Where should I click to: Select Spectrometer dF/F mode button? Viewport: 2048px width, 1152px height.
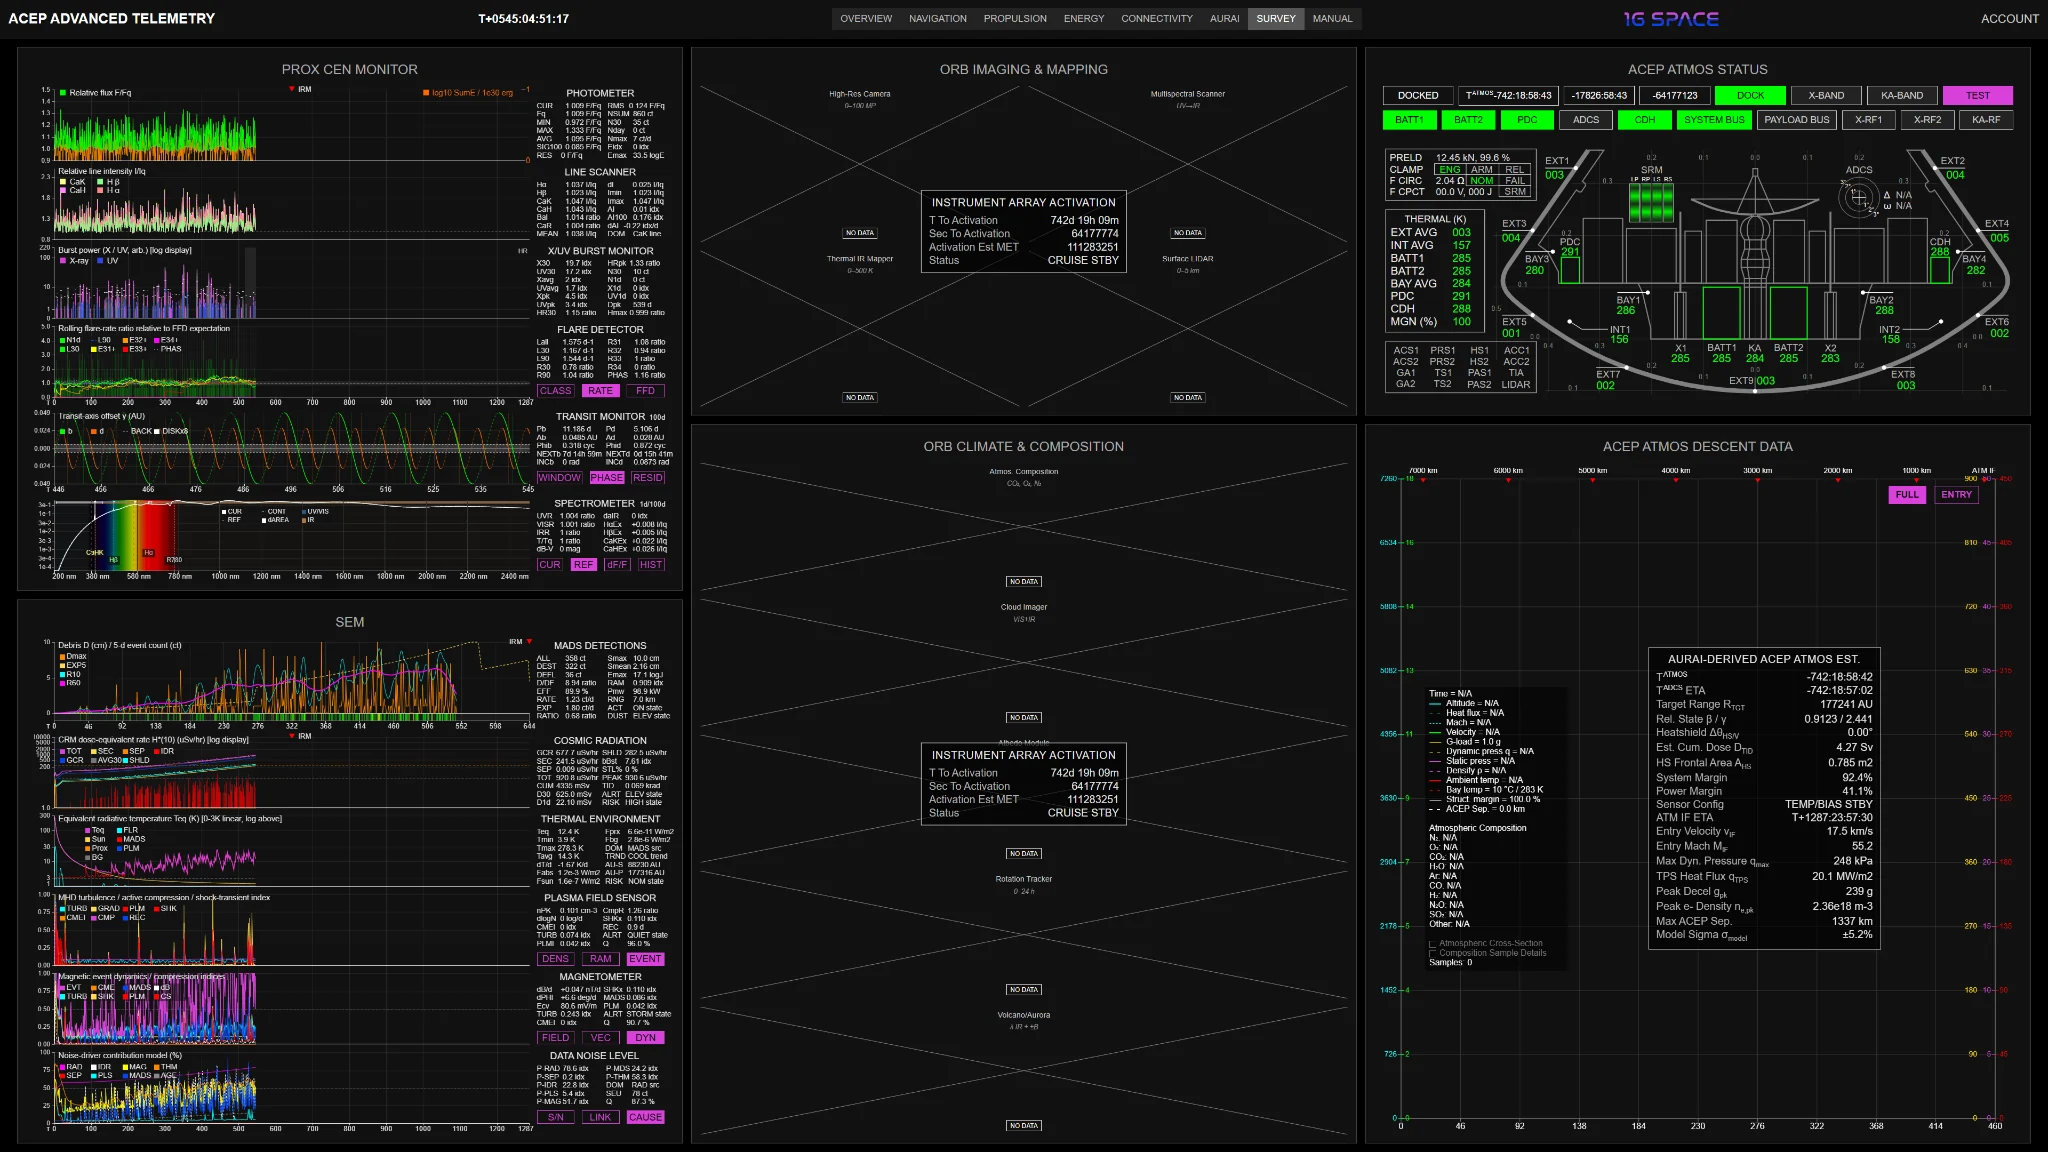point(617,565)
